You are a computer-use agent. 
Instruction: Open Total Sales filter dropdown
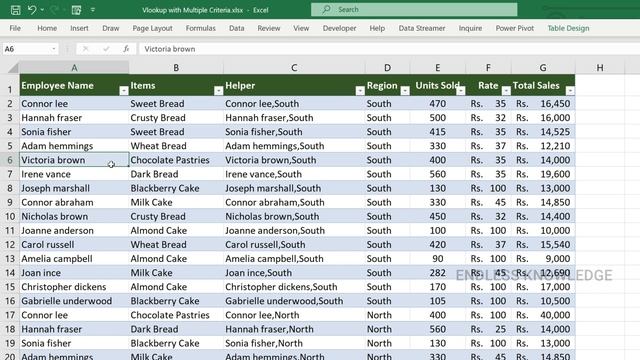(x=570, y=91)
